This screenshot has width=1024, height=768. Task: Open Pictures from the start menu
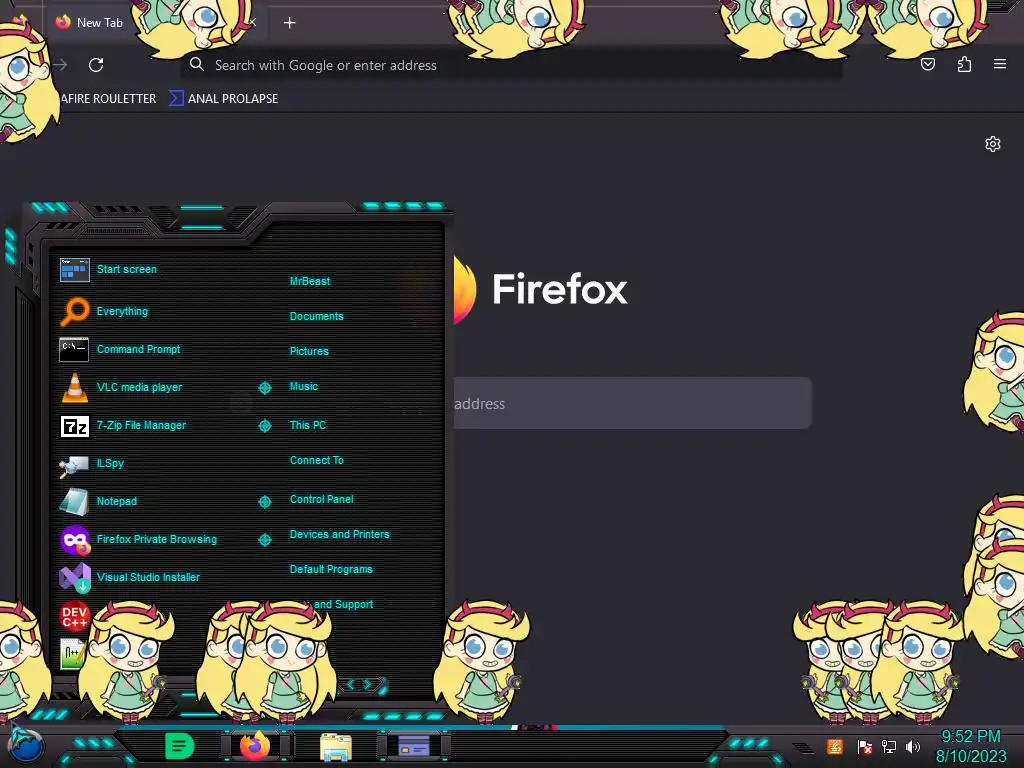pyautogui.click(x=309, y=351)
